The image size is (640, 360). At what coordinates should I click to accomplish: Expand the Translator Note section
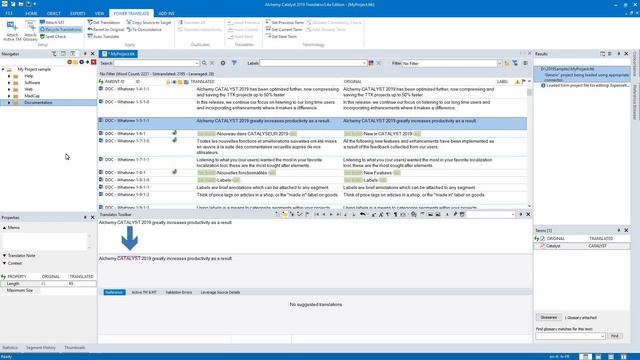pyautogui.click(x=4, y=256)
